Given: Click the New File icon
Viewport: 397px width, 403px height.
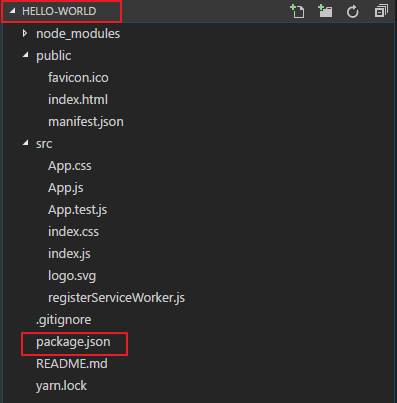Looking at the screenshot, I should [x=297, y=11].
